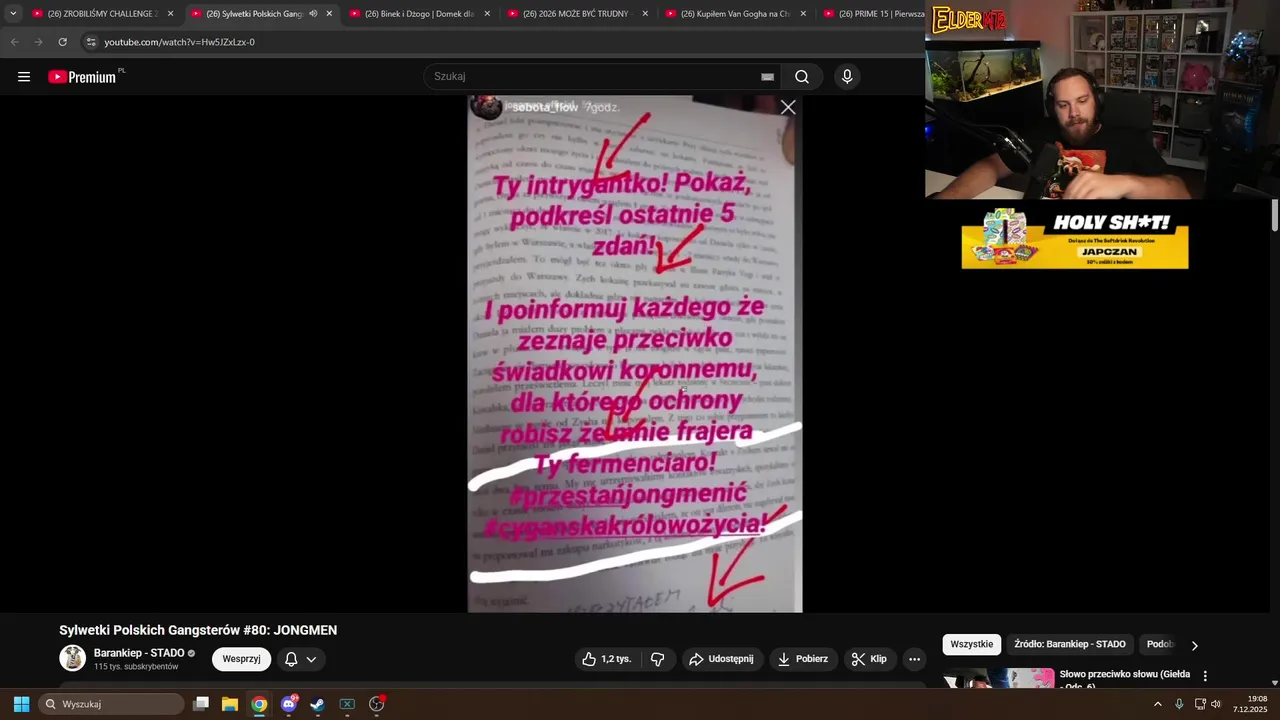Open system tray microphone icon
The height and width of the screenshot is (720, 1280).
coord(1179,704)
